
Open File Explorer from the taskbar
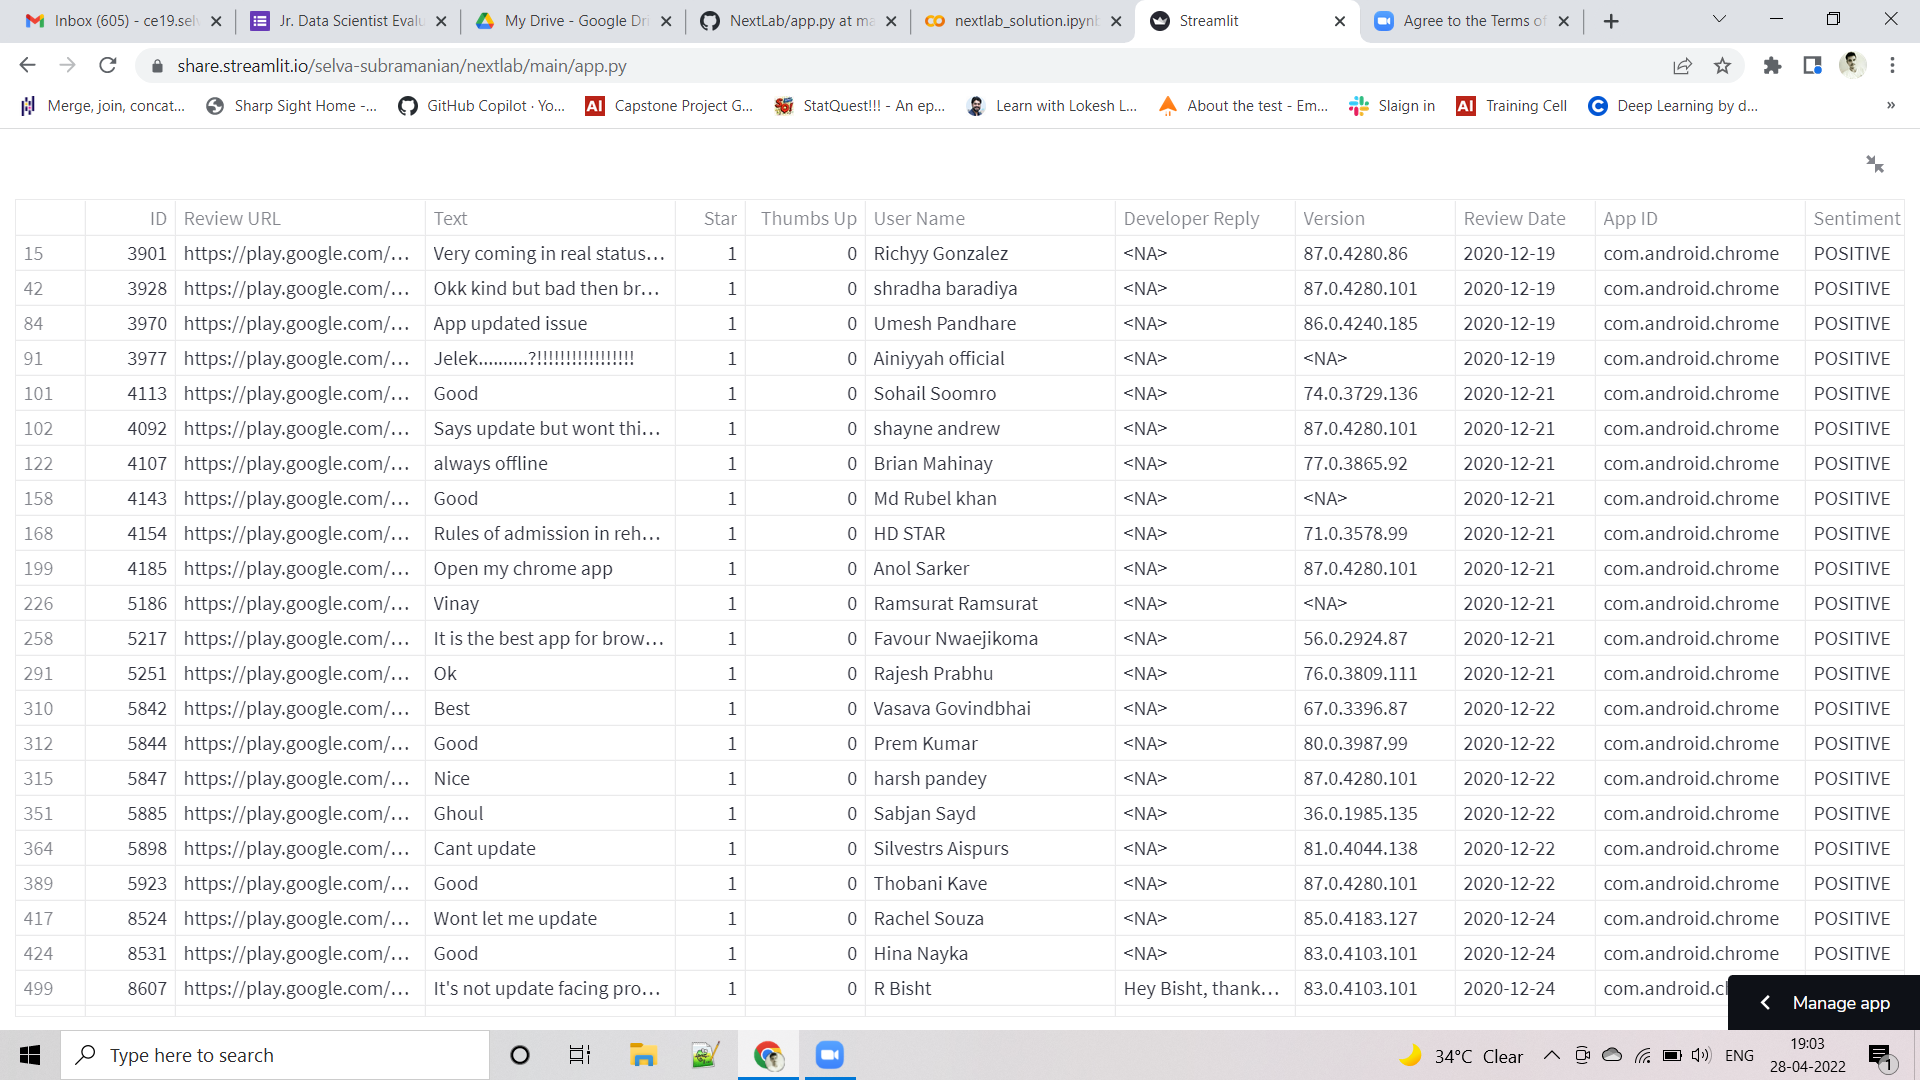click(x=642, y=1054)
